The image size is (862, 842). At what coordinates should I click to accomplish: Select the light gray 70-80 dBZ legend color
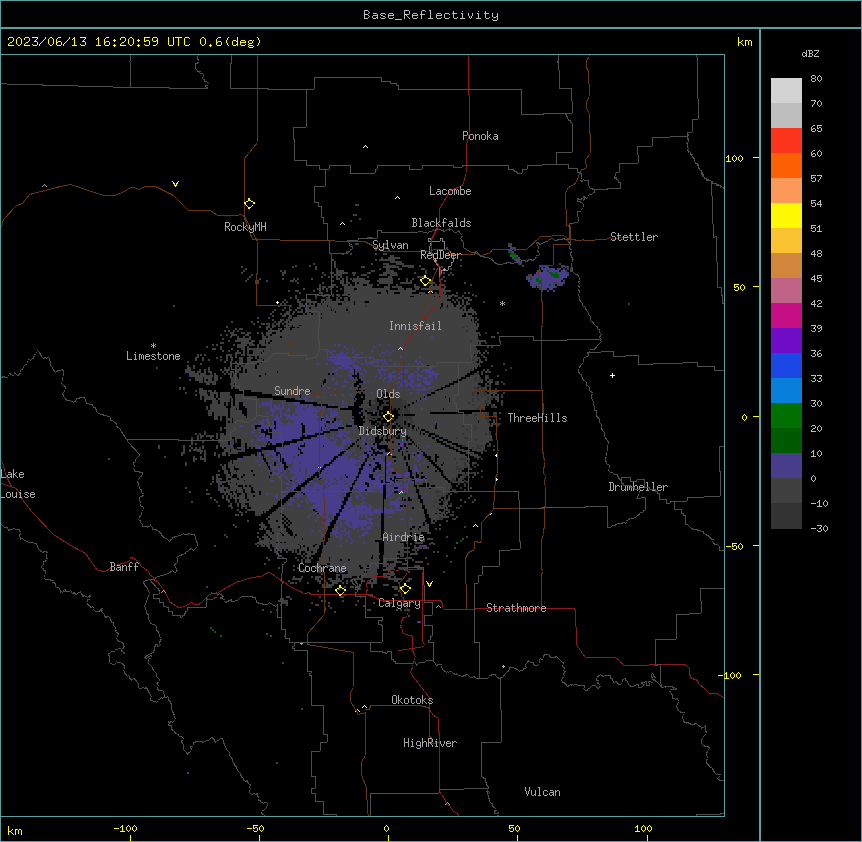(x=786, y=90)
